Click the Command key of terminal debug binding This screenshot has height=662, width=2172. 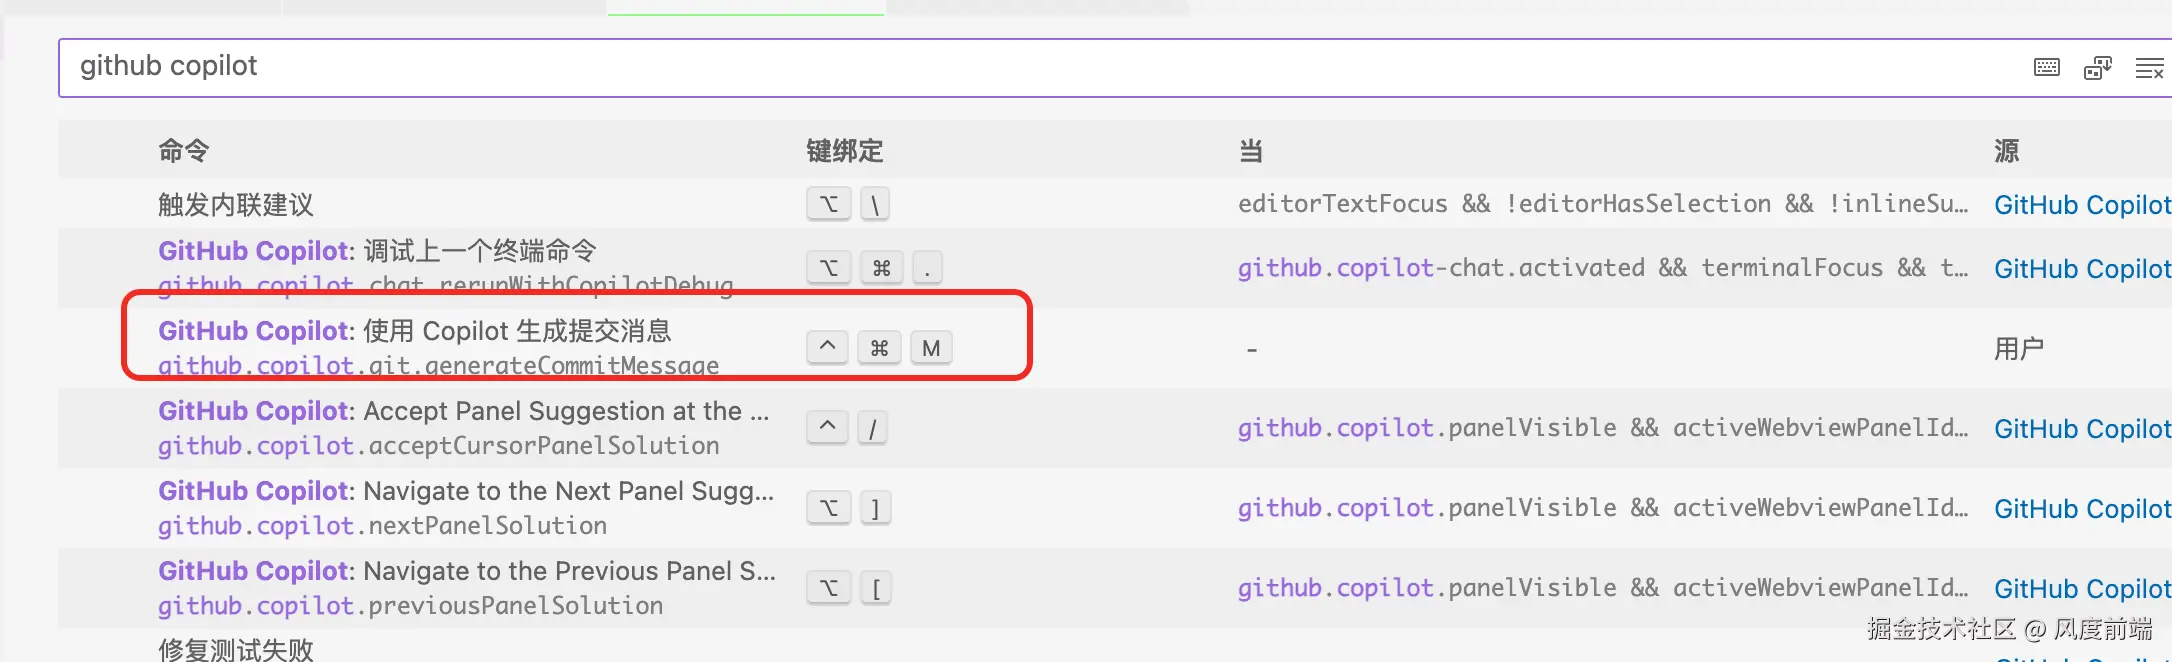(882, 268)
